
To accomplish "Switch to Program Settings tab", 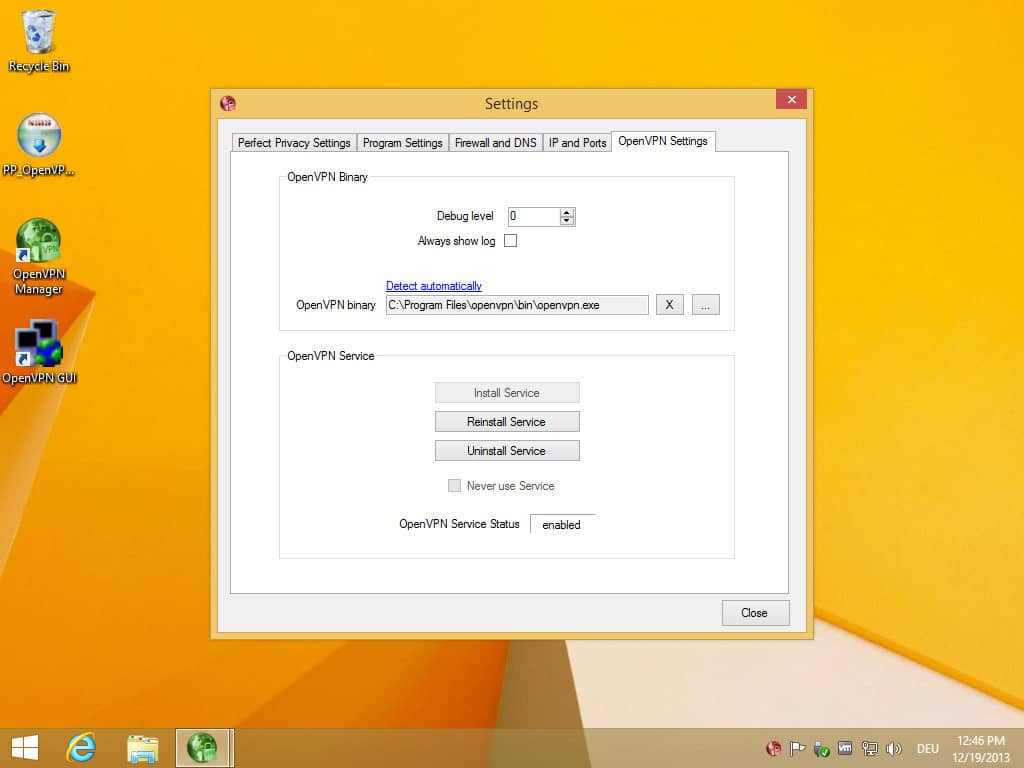I will pyautogui.click(x=402, y=142).
